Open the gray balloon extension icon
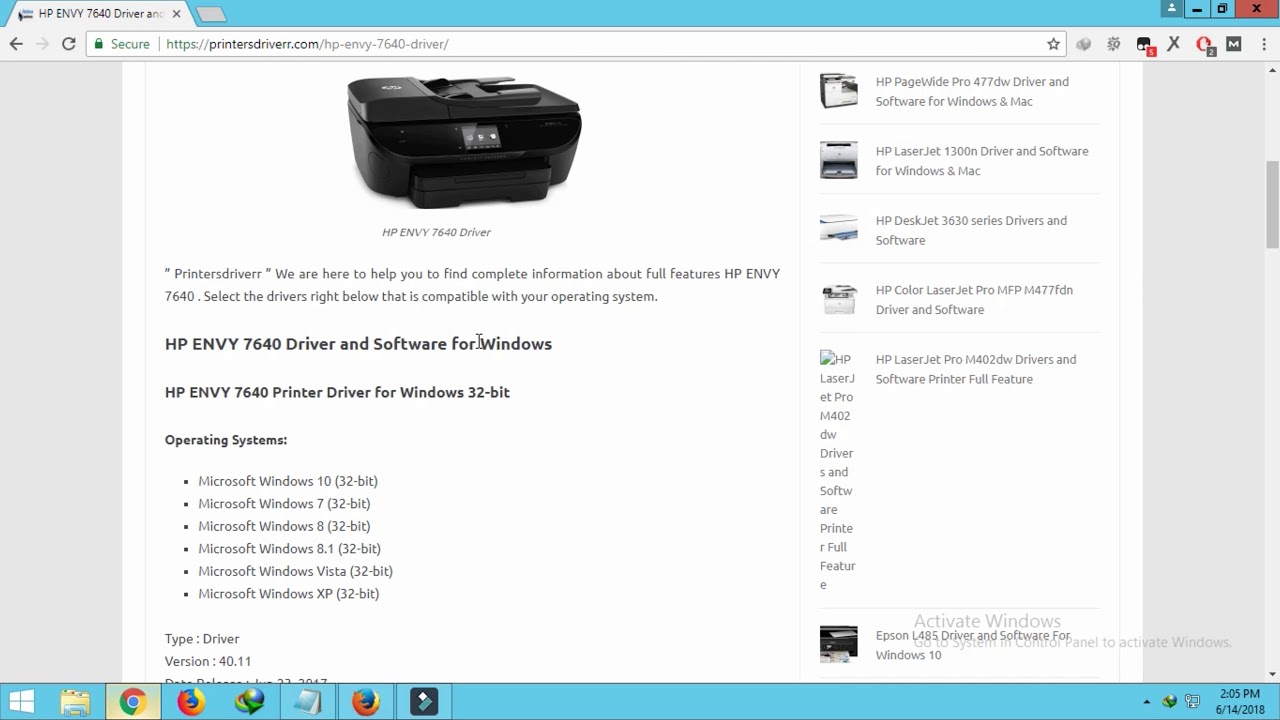This screenshot has height=720, width=1280. pos(1084,44)
